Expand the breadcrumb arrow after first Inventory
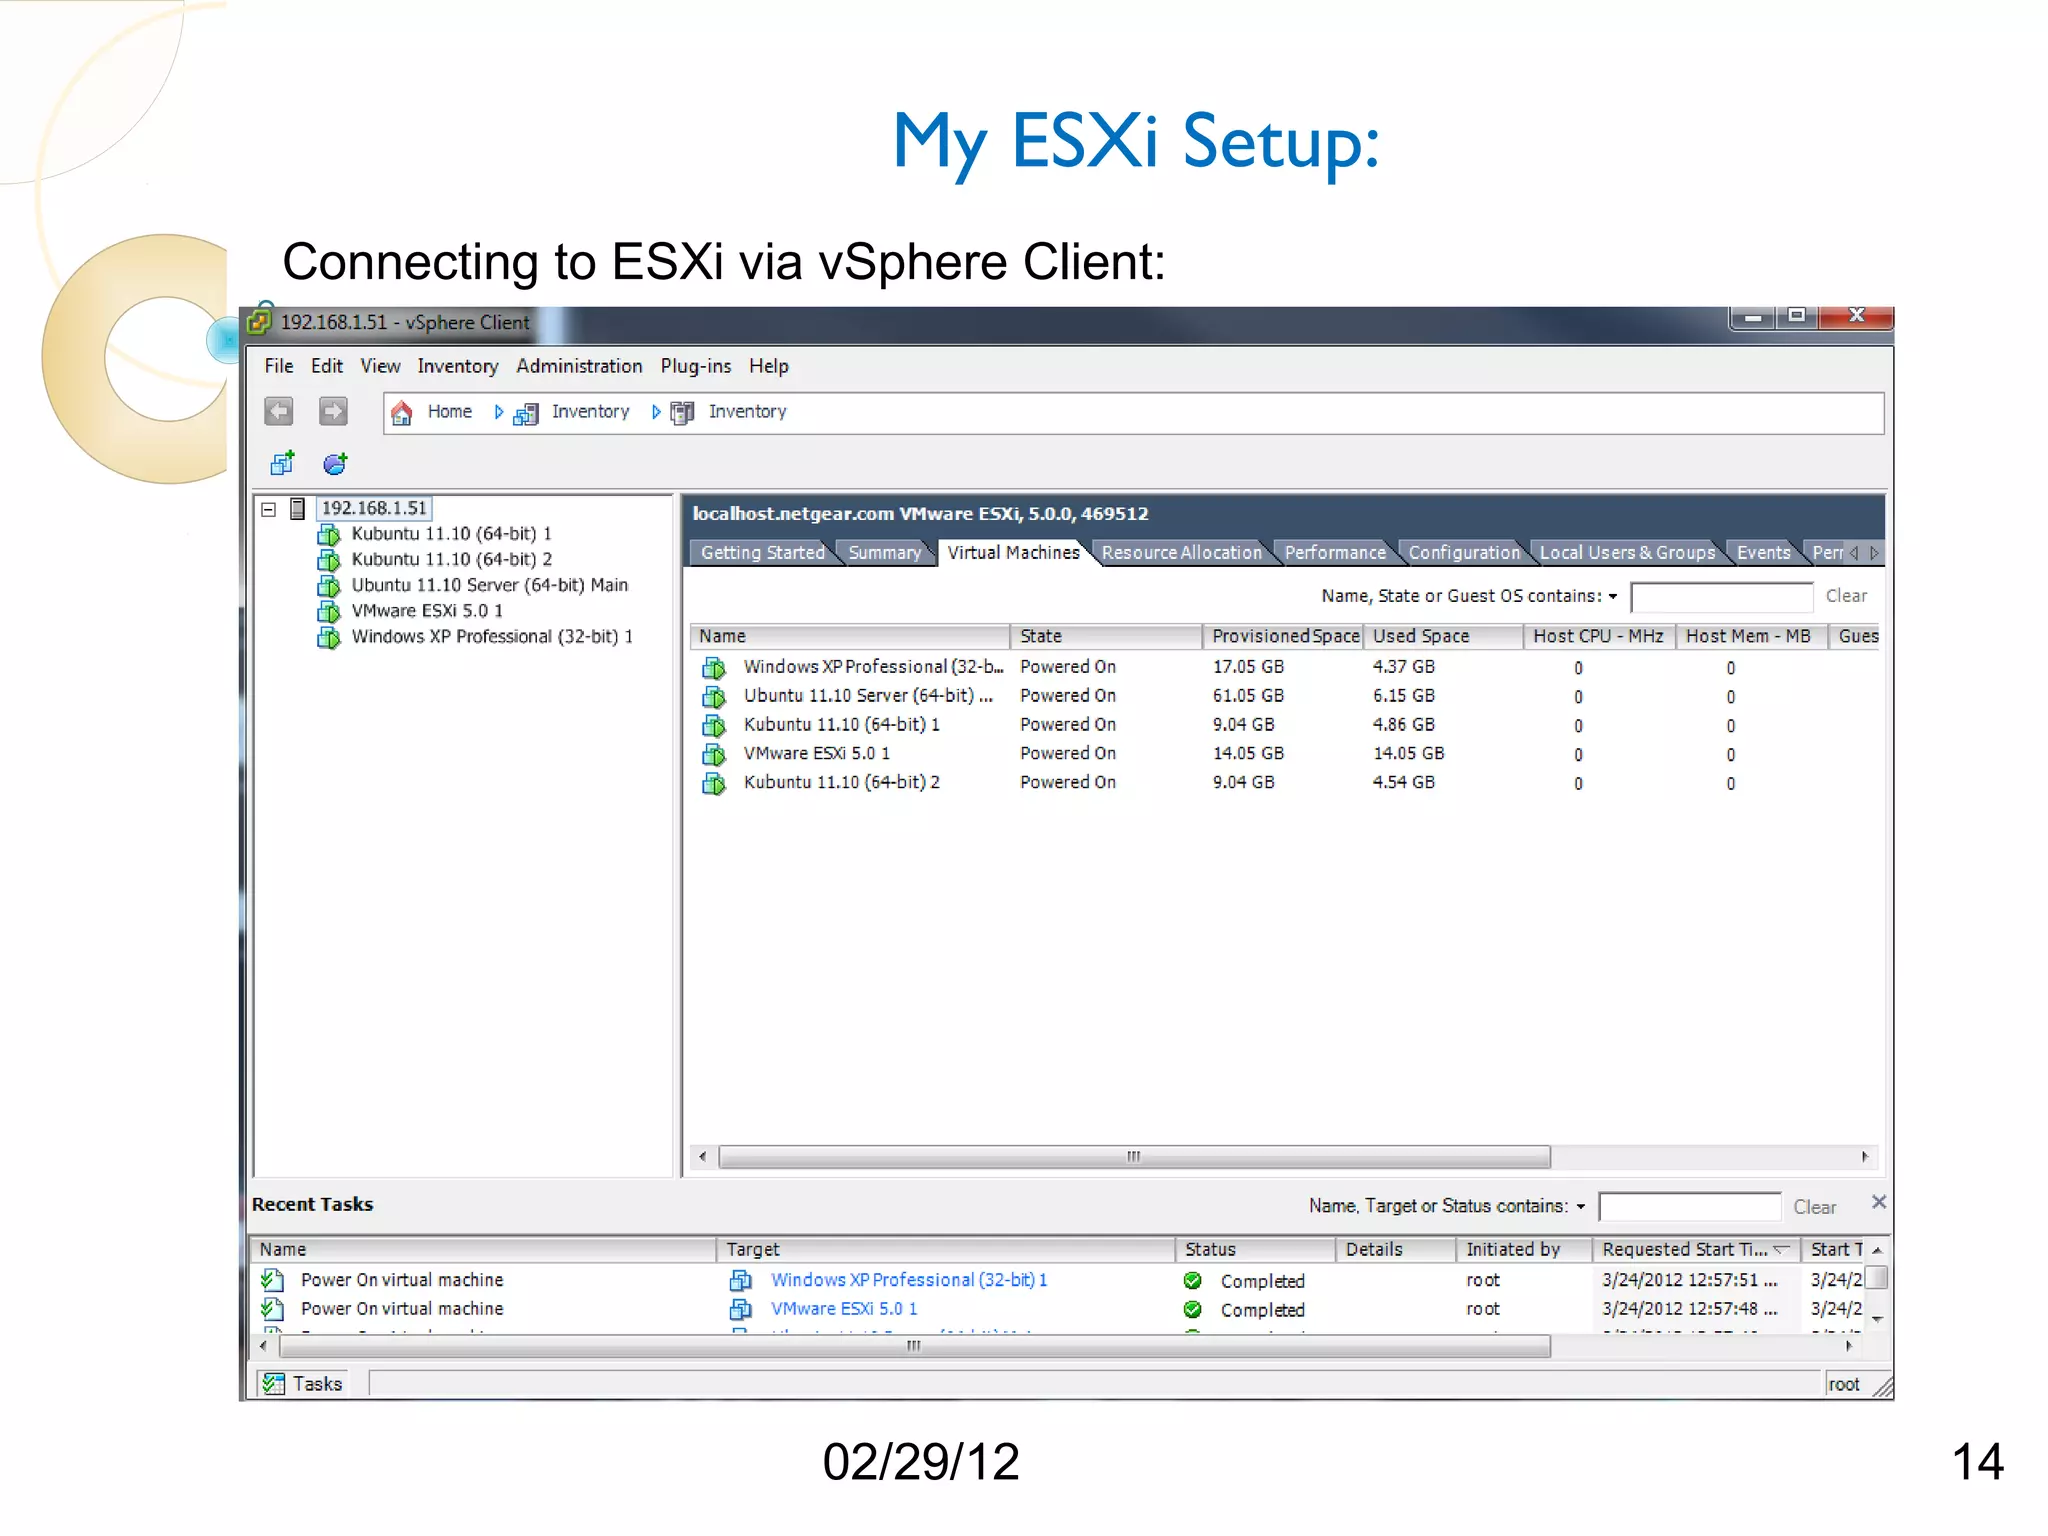Viewport: 2048px width, 1536px height. pyautogui.click(x=655, y=412)
